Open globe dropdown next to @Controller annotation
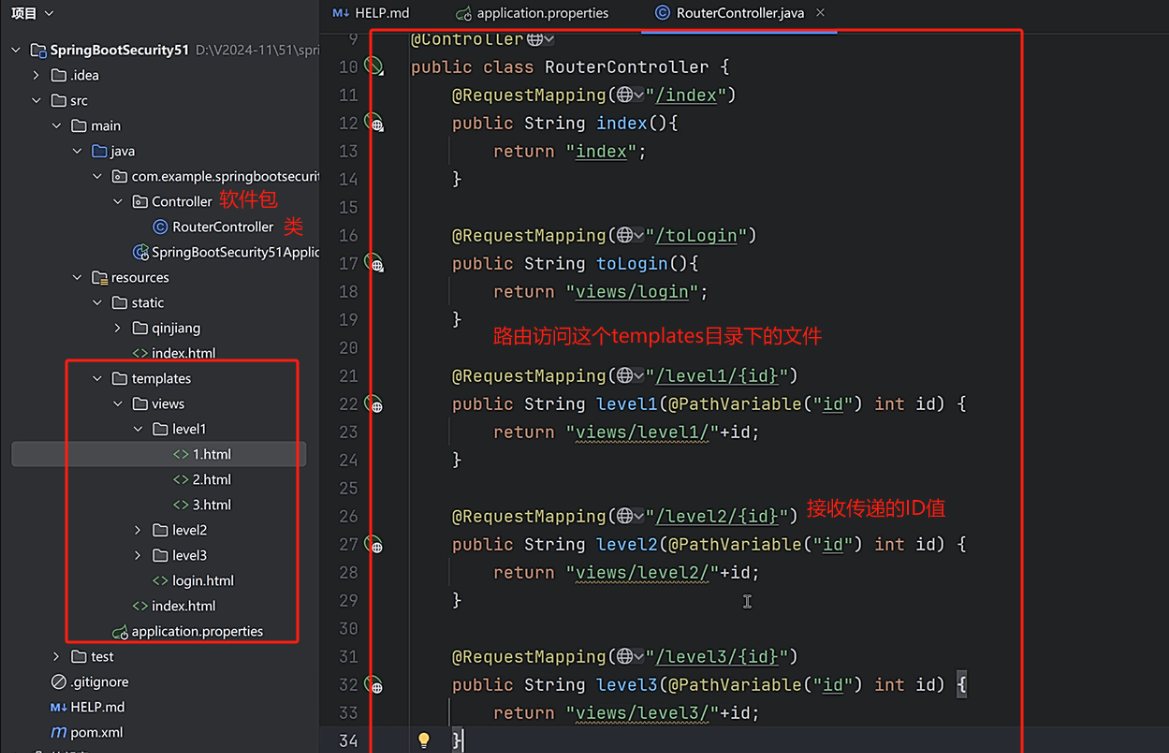The width and height of the screenshot is (1169, 753). pyautogui.click(x=541, y=39)
